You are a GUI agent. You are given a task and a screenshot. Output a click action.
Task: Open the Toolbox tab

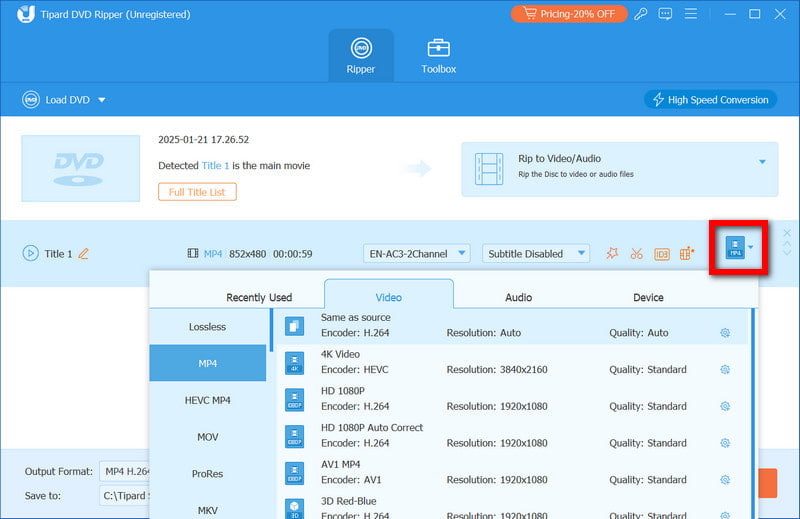(439, 56)
